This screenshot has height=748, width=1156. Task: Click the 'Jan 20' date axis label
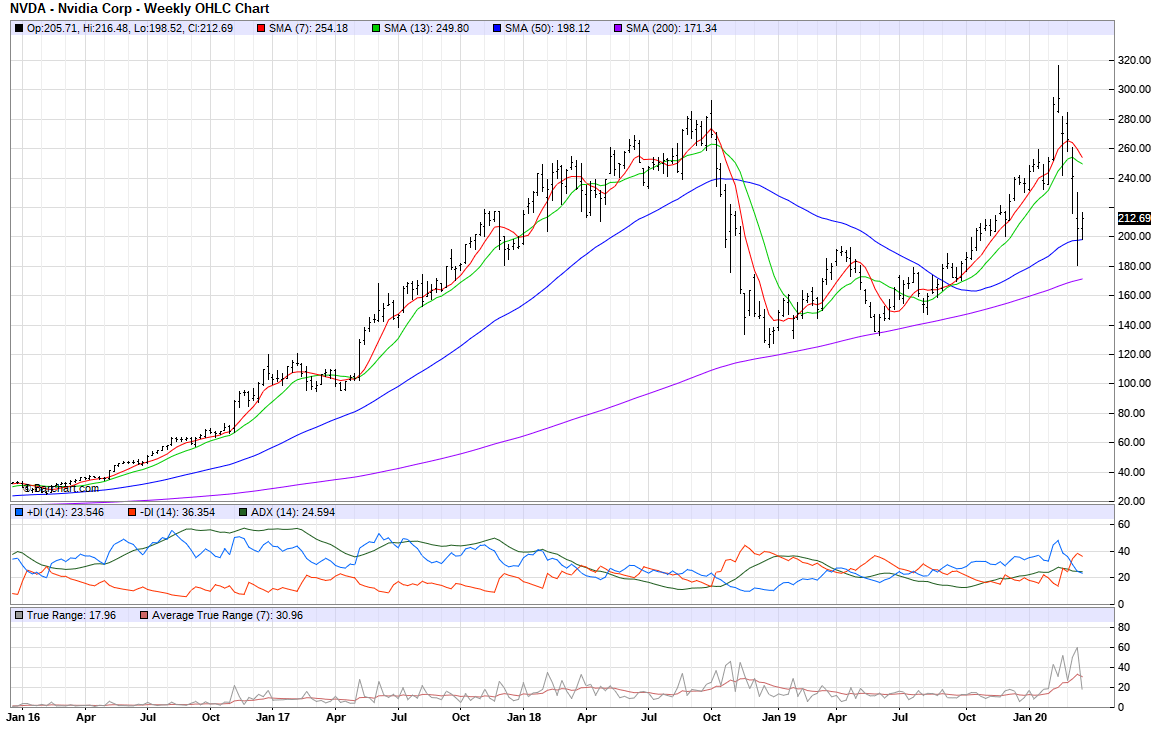pos(1030,717)
